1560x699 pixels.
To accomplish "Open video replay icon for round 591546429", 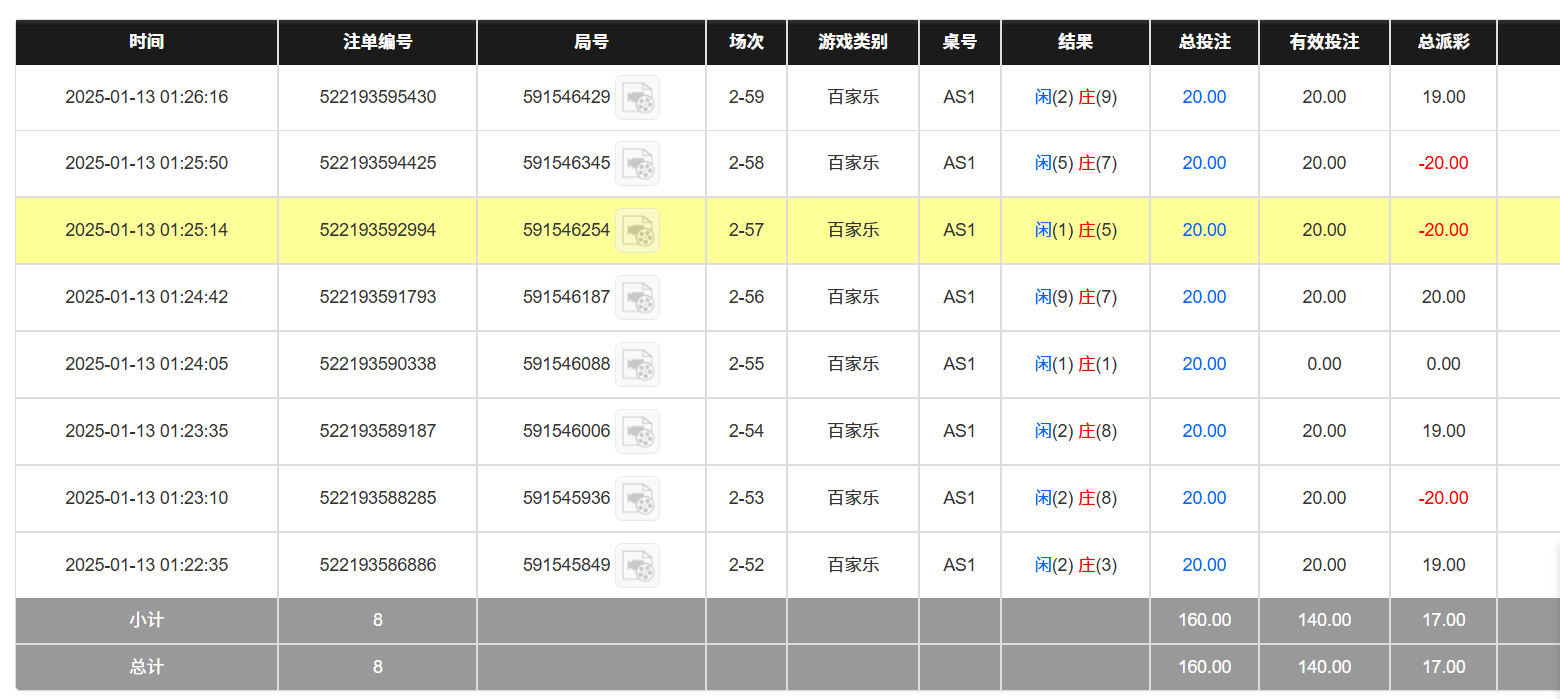I will [637, 97].
